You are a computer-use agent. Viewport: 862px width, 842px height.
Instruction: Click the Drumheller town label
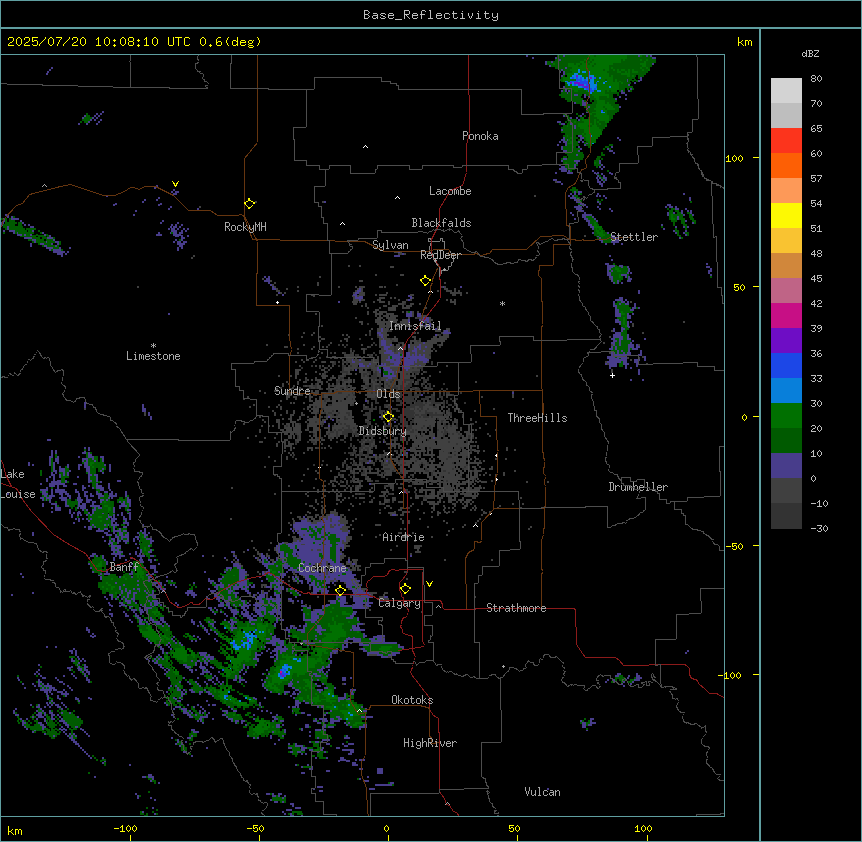coord(638,487)
